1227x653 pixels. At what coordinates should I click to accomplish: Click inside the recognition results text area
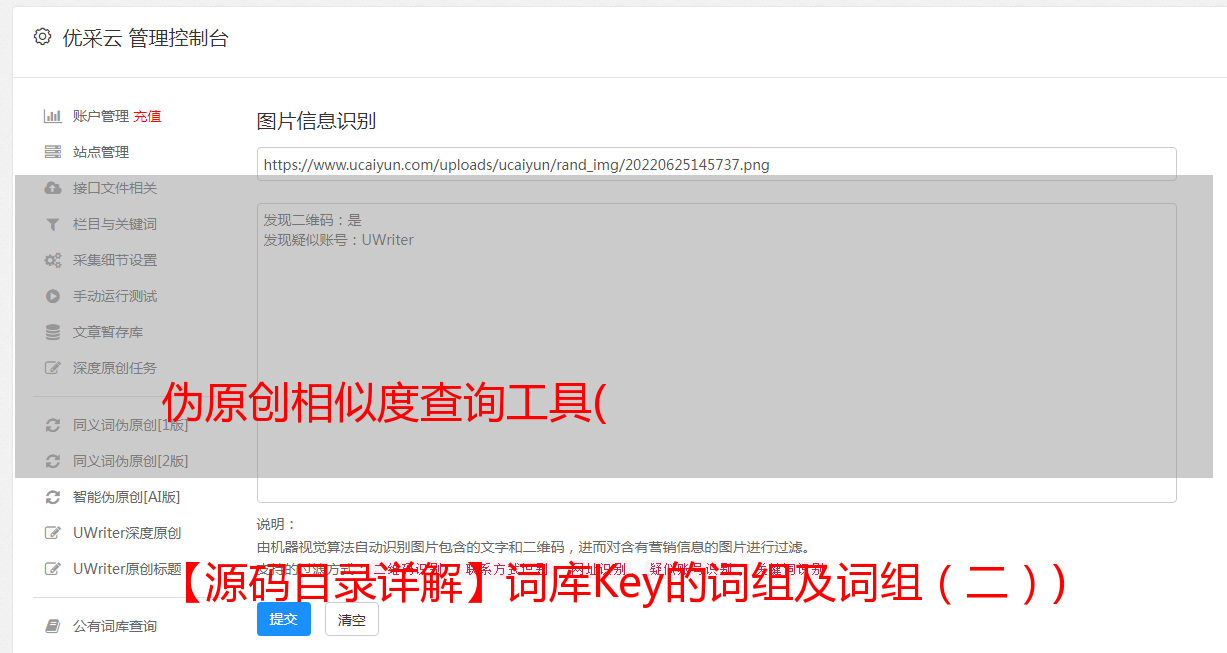pos(716,353)
